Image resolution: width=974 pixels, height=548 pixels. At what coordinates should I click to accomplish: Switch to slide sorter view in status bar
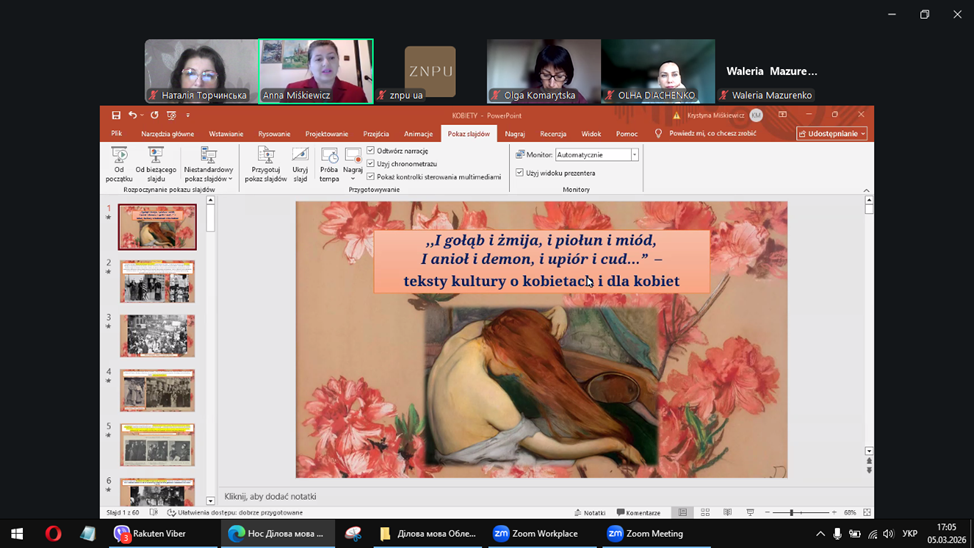click(705, 512)
